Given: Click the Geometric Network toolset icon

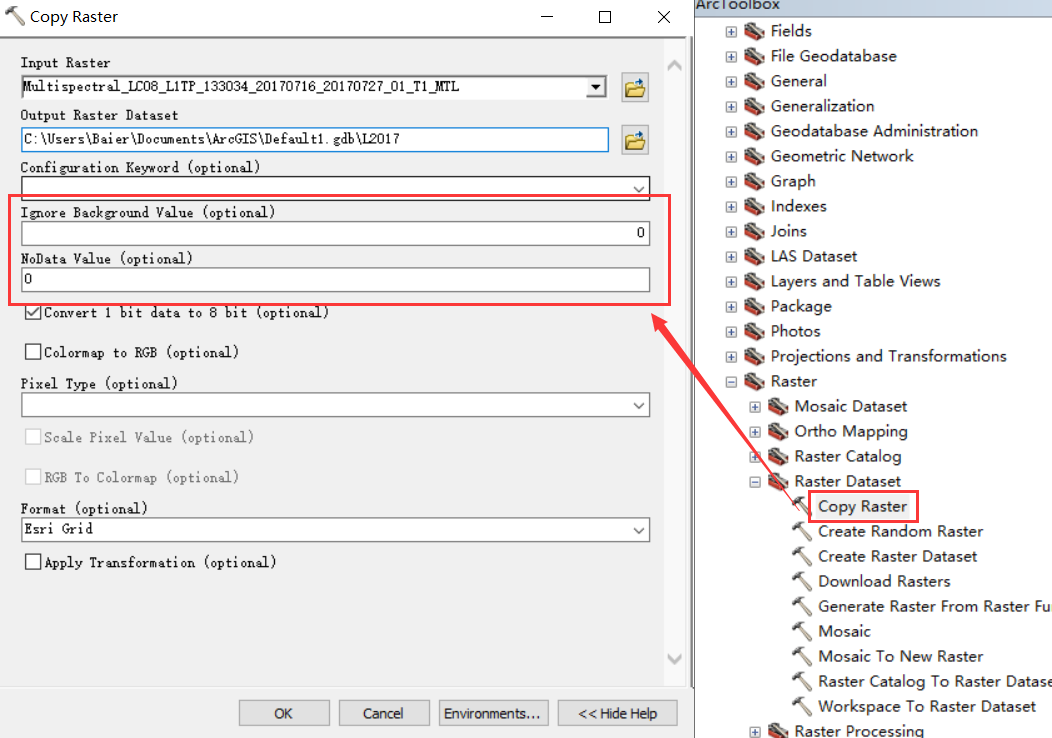Looking at the screenshot, I should click(755, 156).
